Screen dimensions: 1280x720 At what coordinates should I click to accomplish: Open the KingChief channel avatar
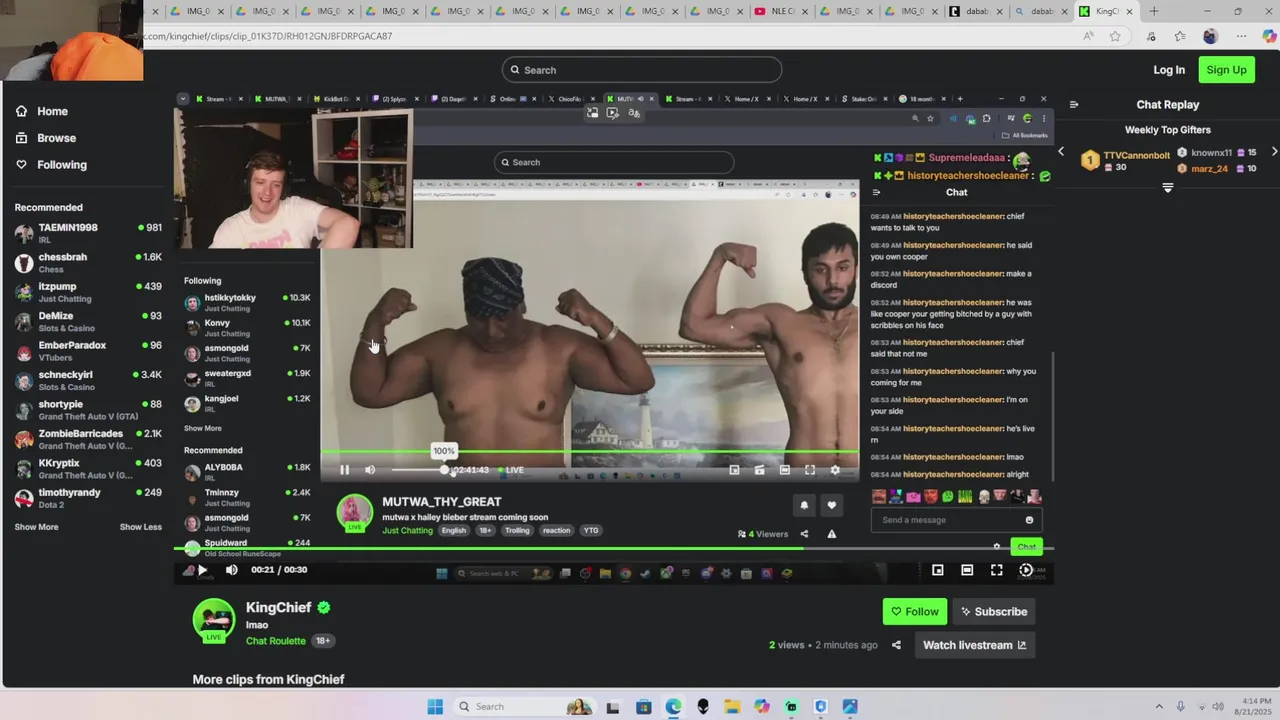click(x=214, y=619)
